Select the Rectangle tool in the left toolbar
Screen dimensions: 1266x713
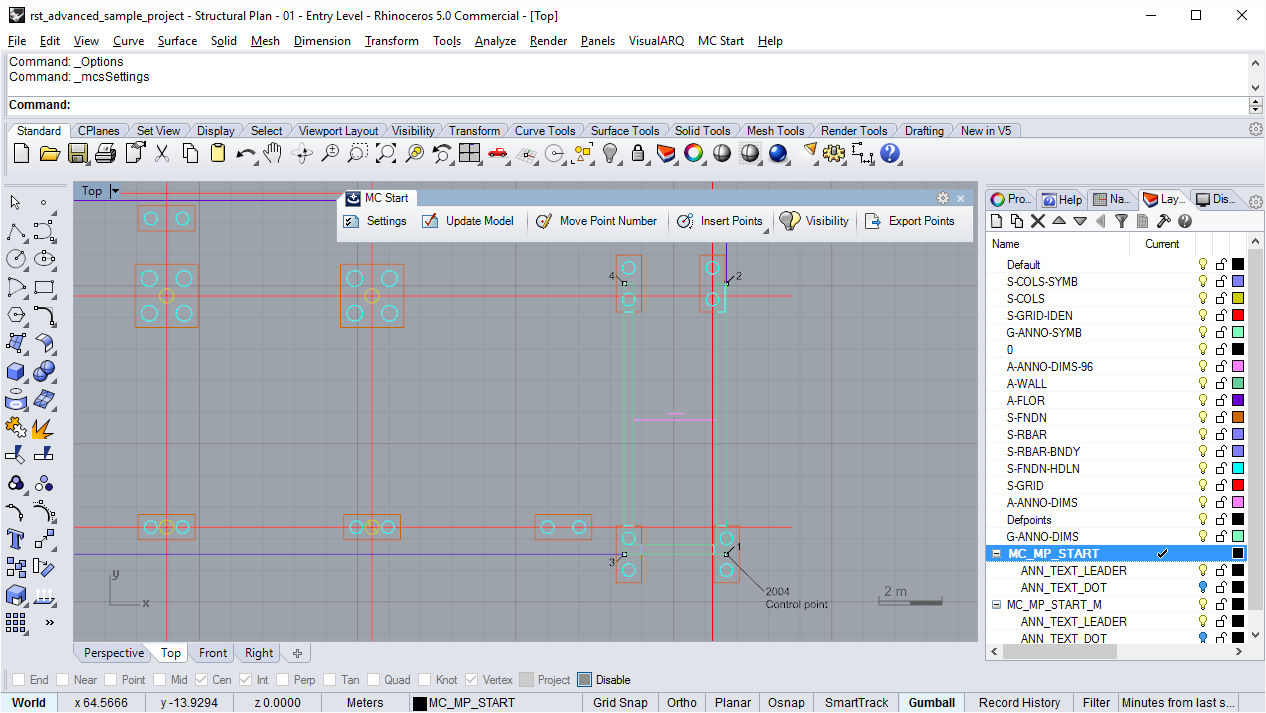pyautogui.click(x=44, y=288)
